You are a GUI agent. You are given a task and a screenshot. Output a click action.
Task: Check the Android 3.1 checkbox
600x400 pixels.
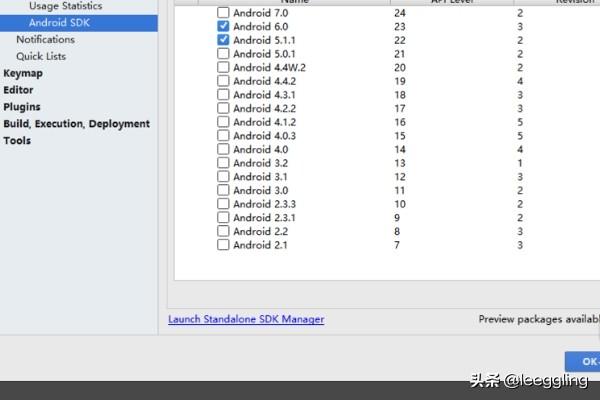tap(223, 176)
